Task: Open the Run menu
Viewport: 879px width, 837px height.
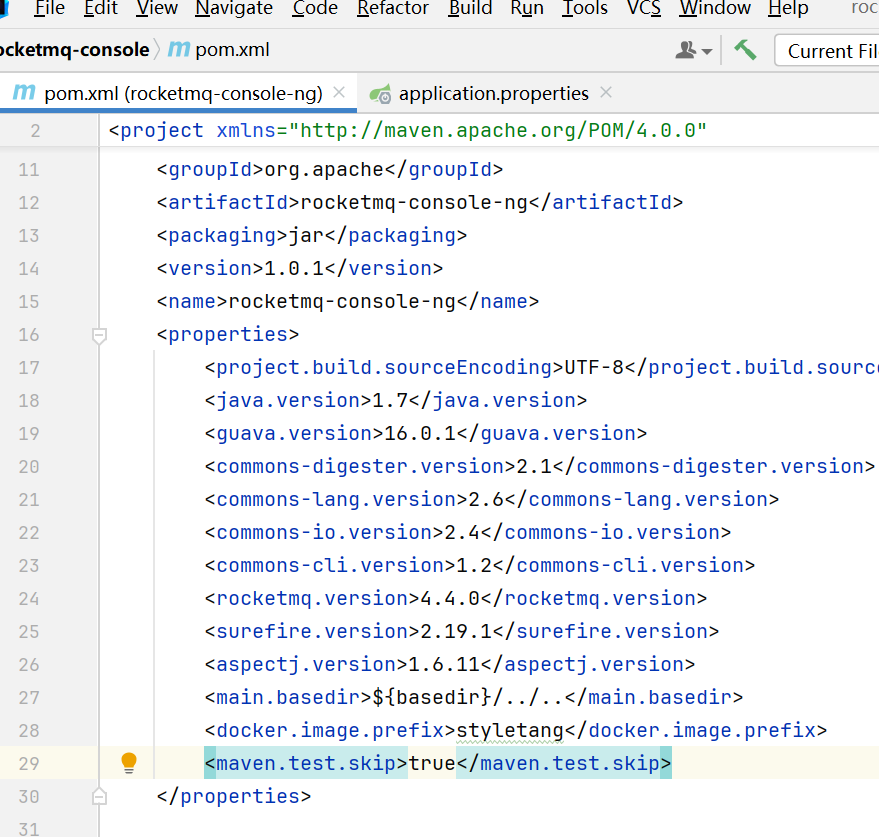Action: (x=527, y=8)
